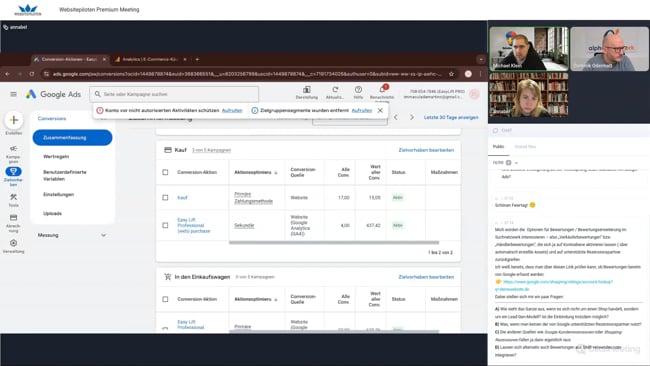The image size is (650, 366).
Task: Click browser forward arrow
Action: [19, 74]
